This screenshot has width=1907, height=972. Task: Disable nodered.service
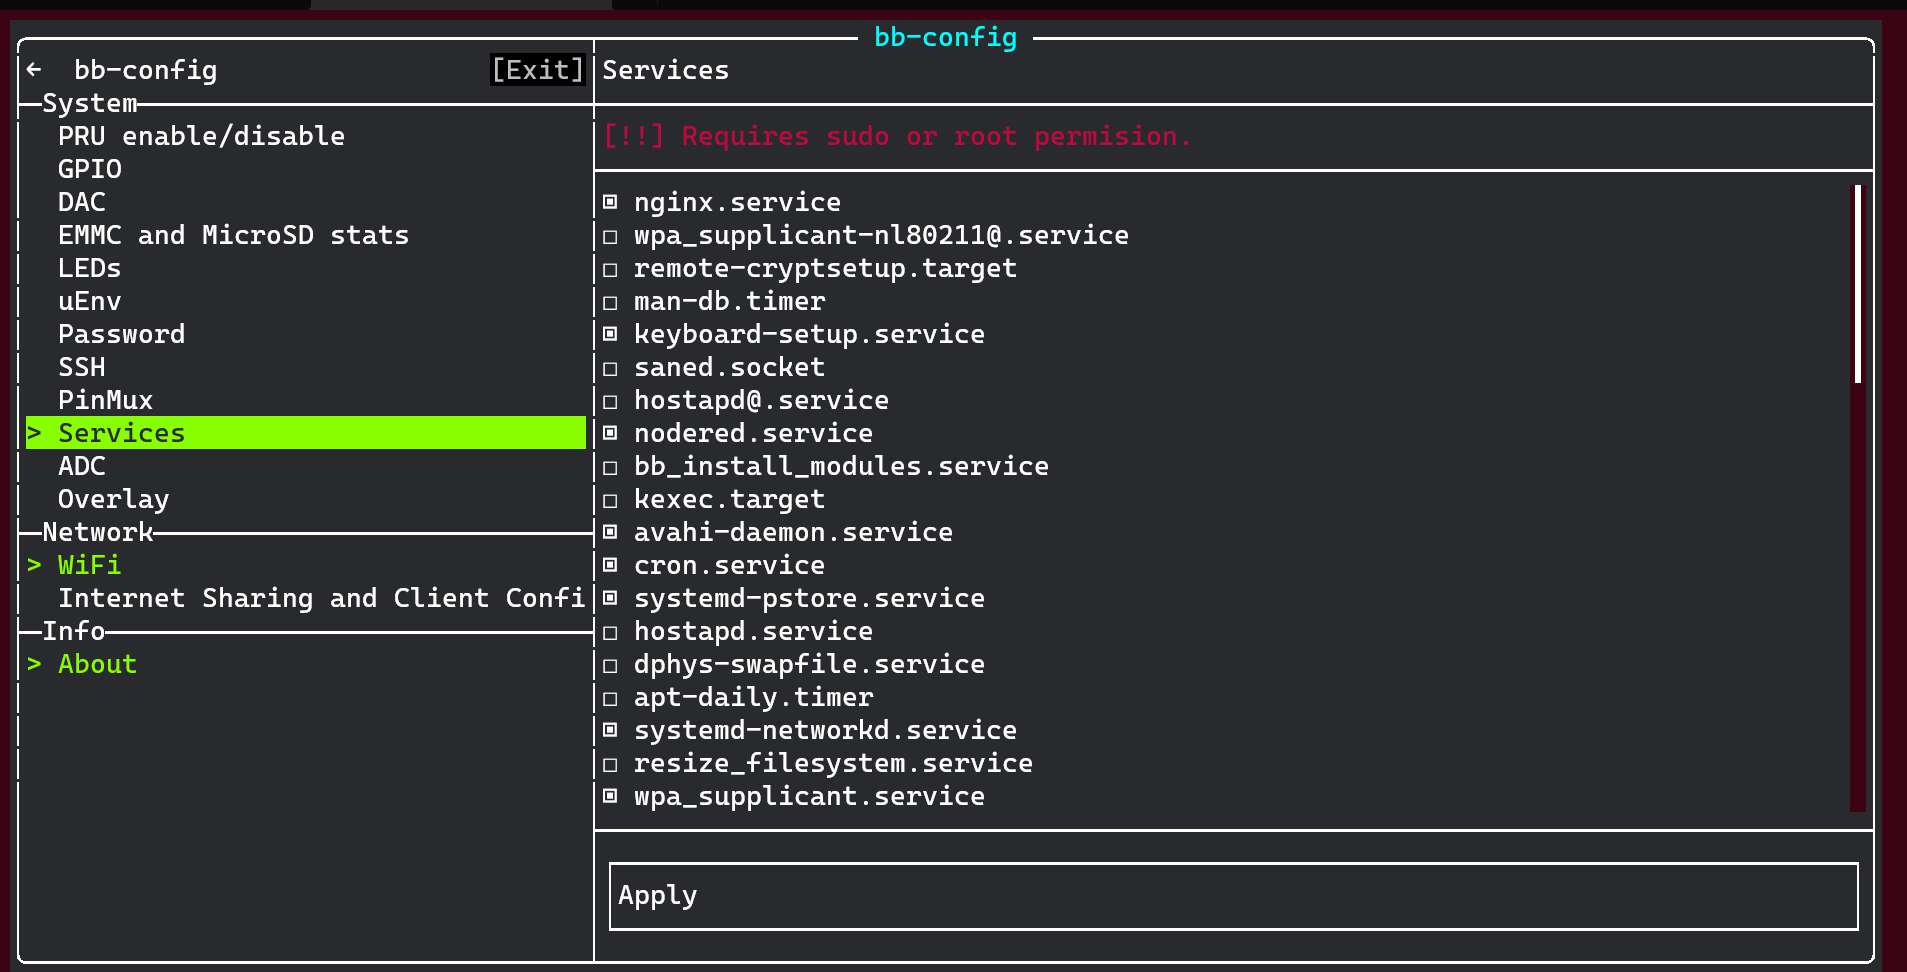[611, 433]
